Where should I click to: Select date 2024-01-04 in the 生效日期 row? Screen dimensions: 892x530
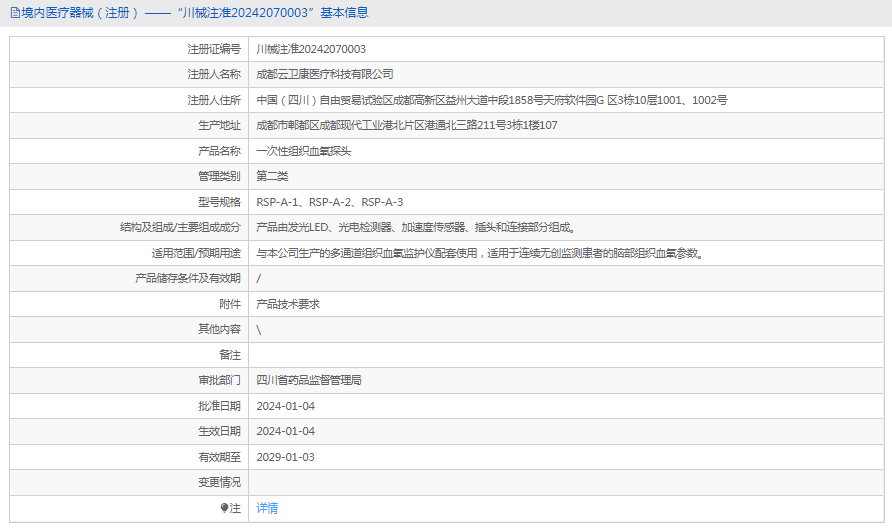click(285, 431)
